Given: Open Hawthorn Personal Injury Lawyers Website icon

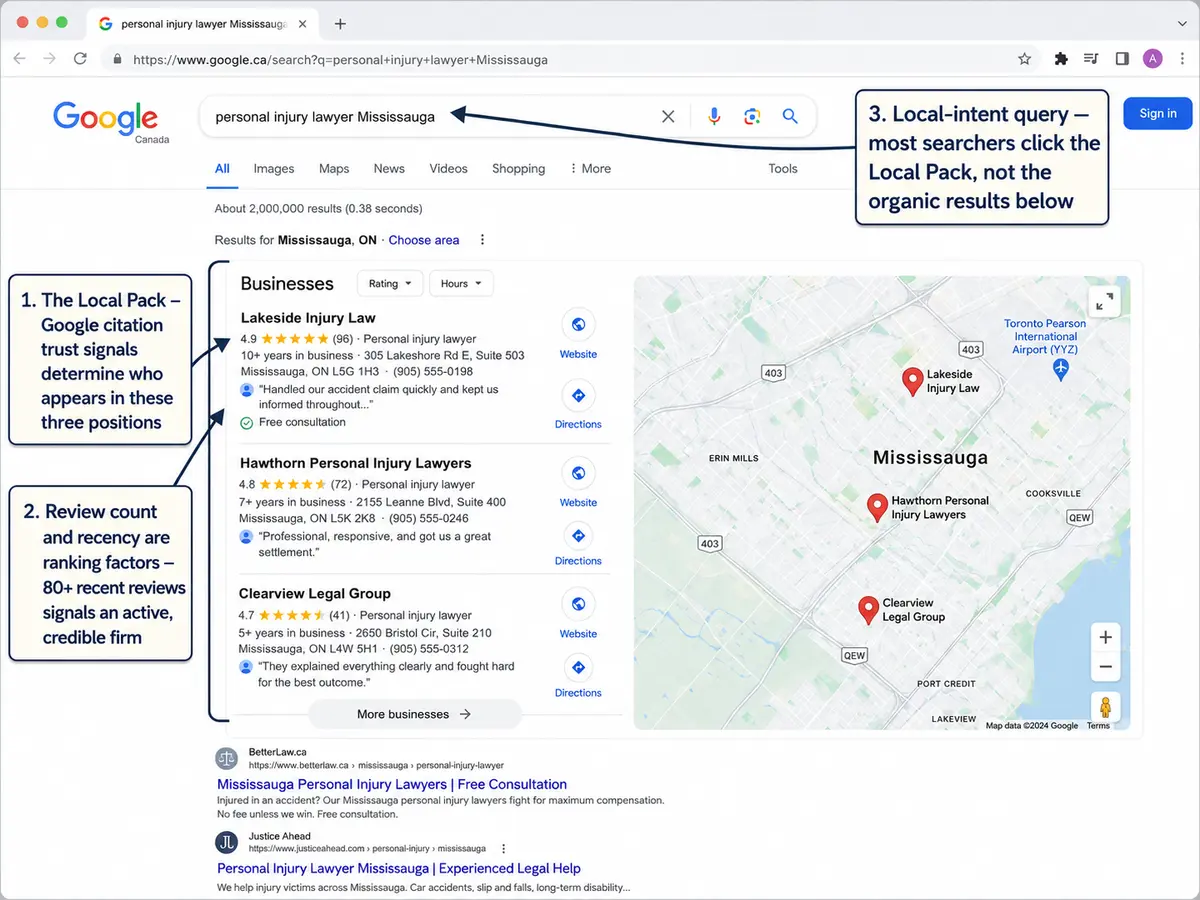Looking at the screenshot, I should point(578,473).
